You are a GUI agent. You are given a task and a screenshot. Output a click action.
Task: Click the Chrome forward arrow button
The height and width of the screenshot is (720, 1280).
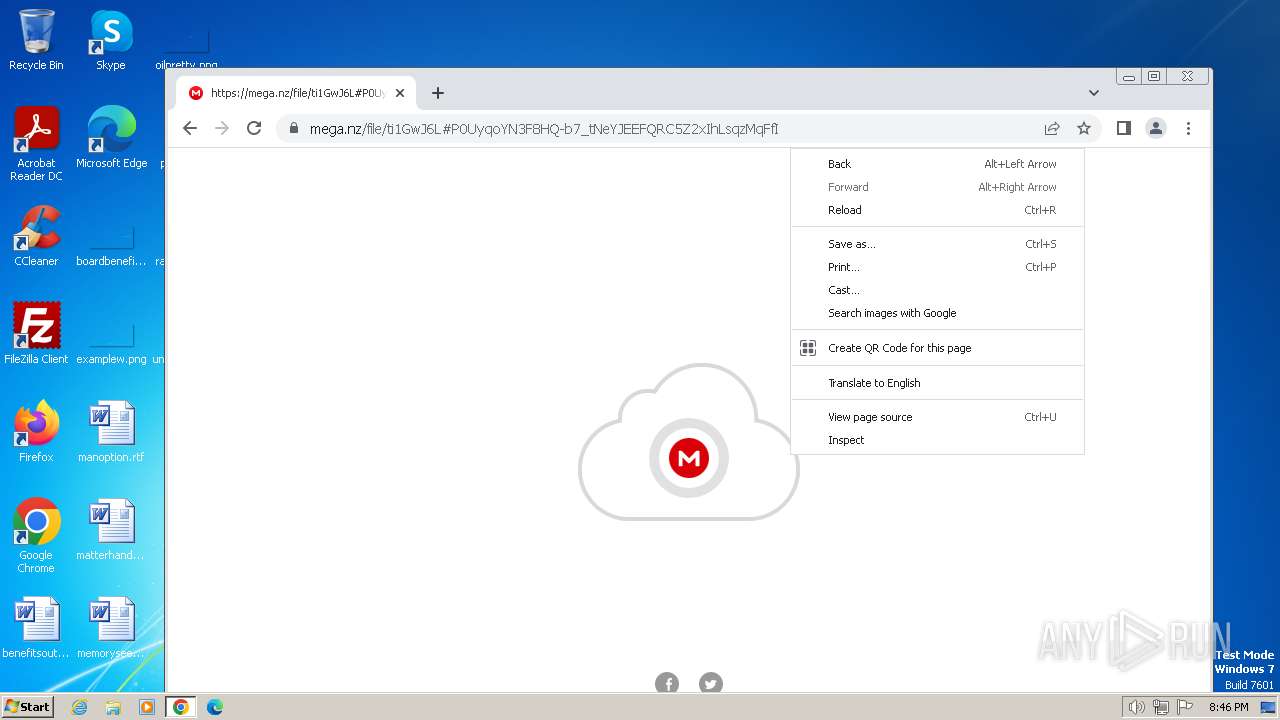point(222,128)
